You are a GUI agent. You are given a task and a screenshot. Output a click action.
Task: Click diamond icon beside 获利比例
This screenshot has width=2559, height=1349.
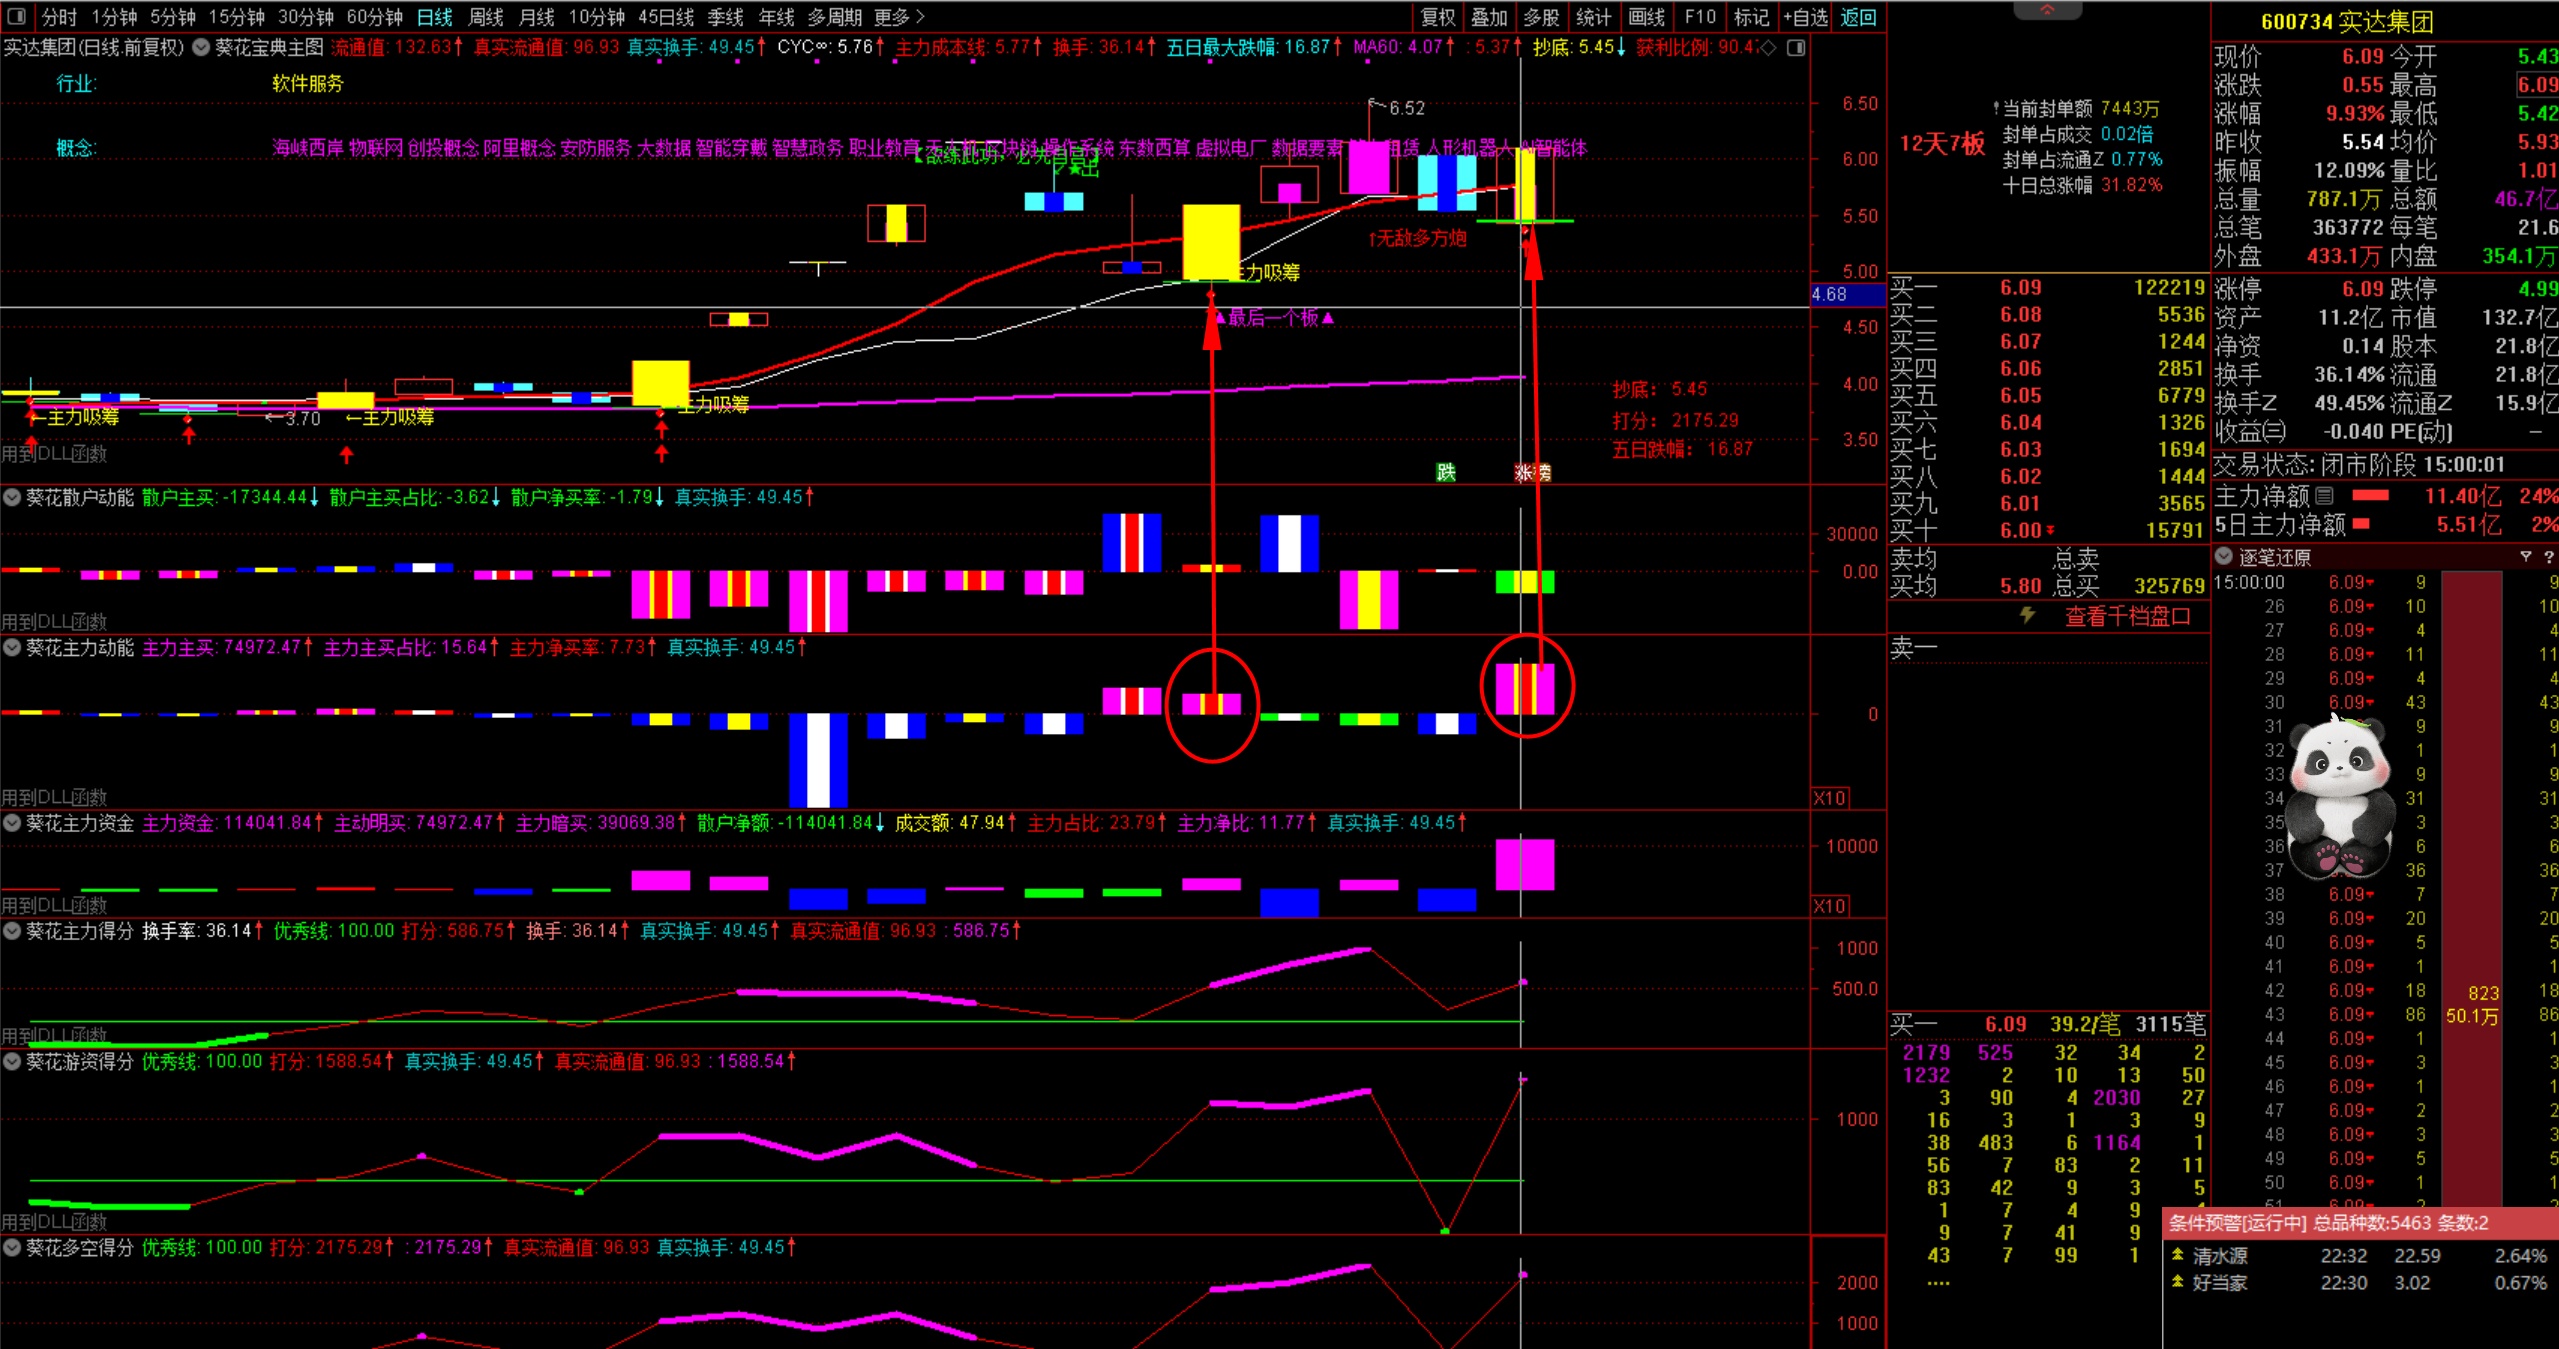coord(1769,47)
